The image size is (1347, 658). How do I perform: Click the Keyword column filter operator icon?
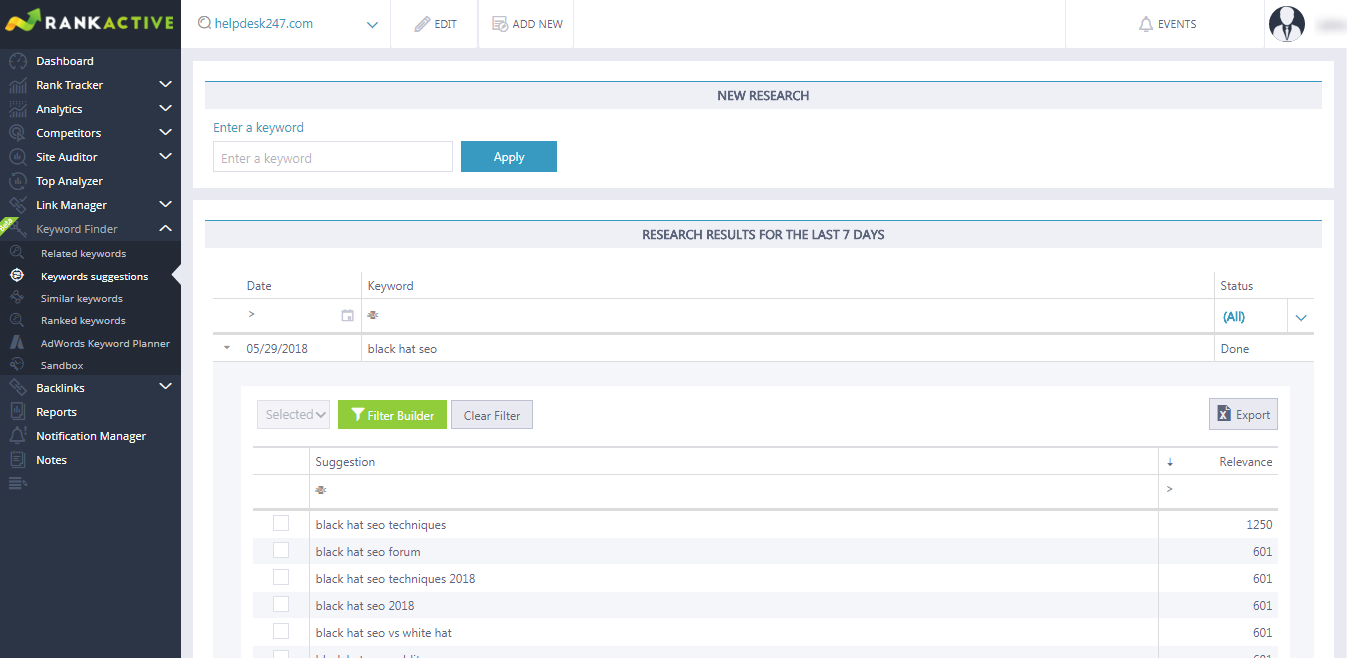coord(373,316)
